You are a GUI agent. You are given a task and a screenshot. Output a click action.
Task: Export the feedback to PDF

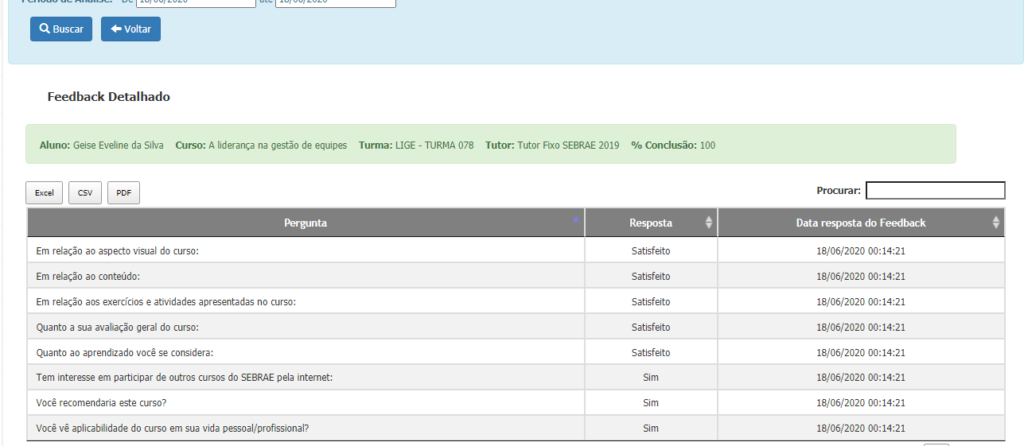coord(123,193)
